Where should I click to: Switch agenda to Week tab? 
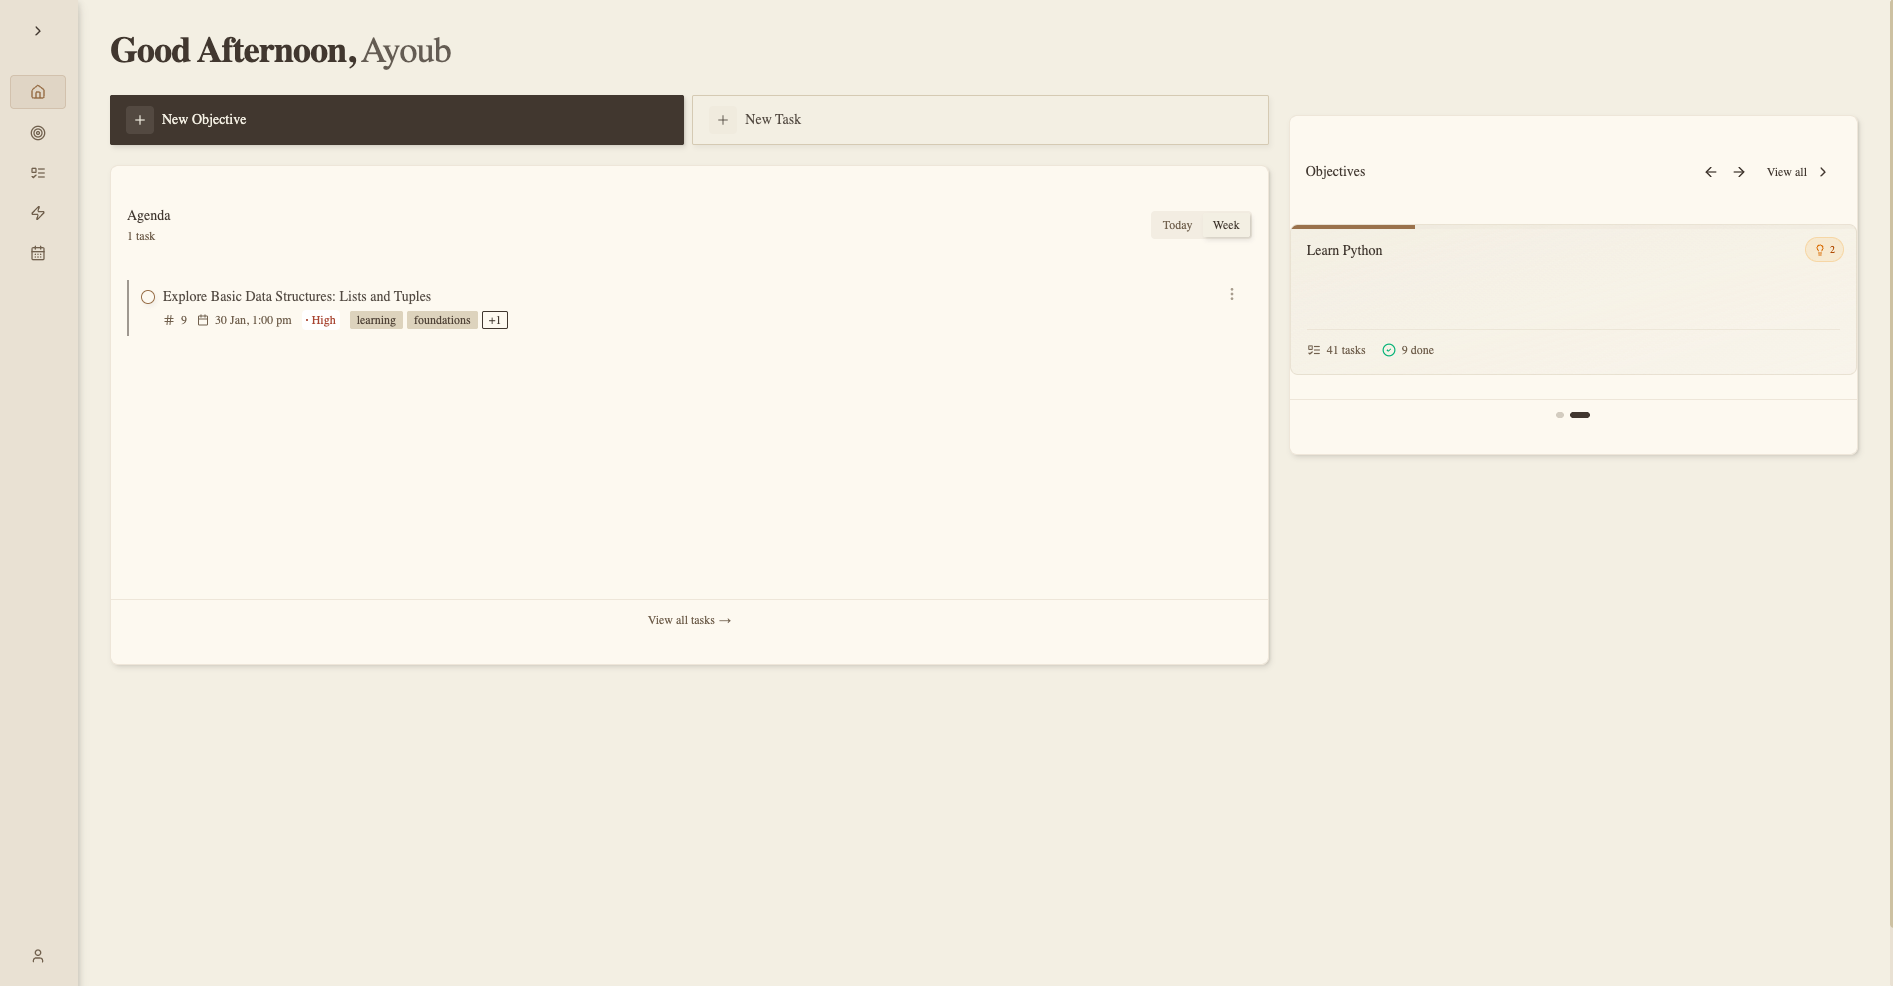click(1226, 225)
